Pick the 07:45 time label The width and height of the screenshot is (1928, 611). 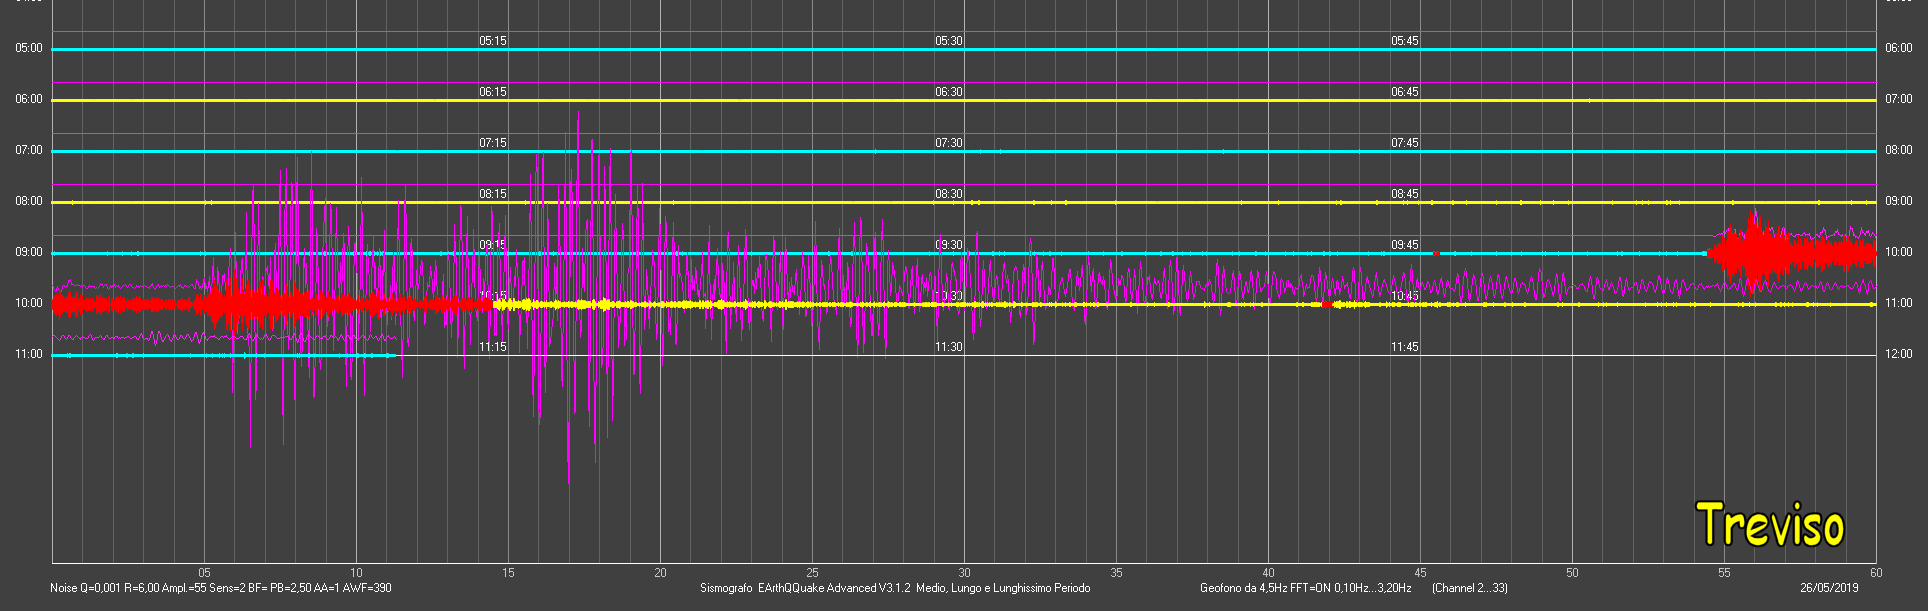tap(1405, 143)
